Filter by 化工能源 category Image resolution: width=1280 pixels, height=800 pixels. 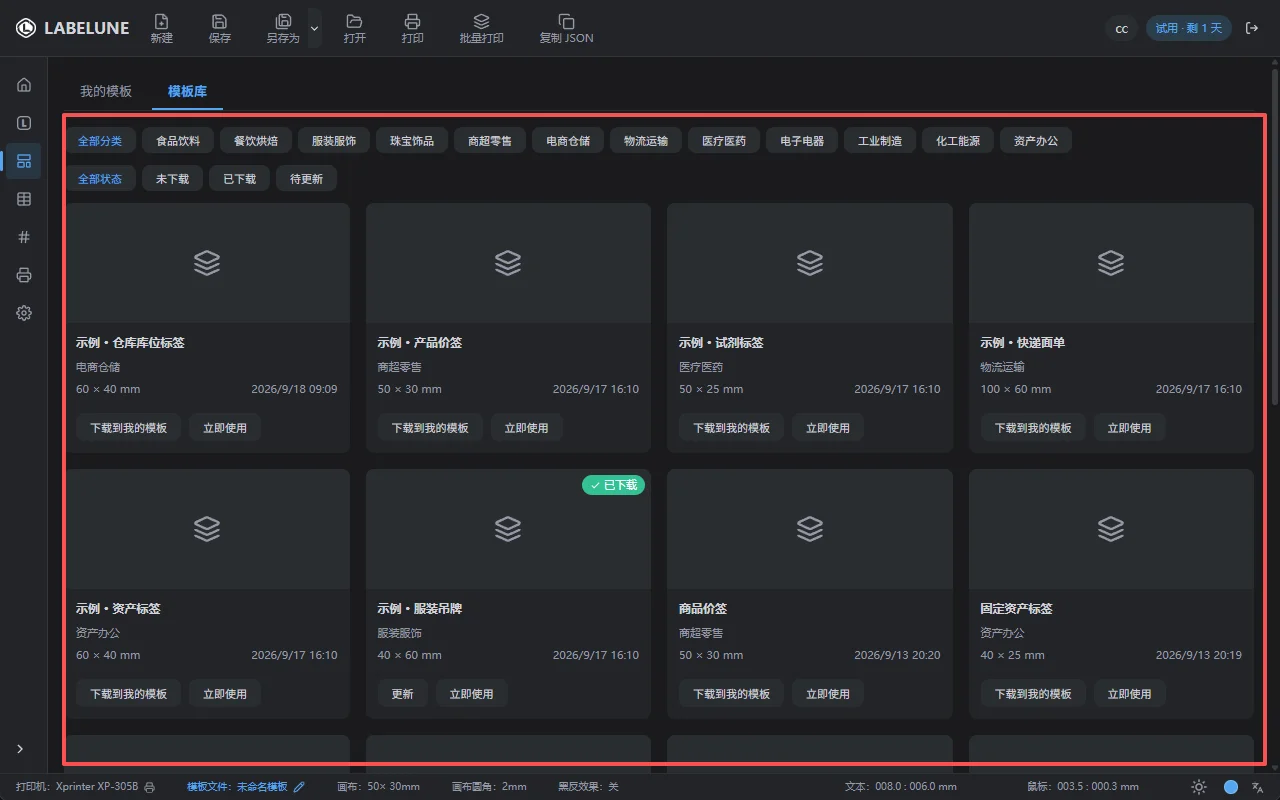point(958,141)
